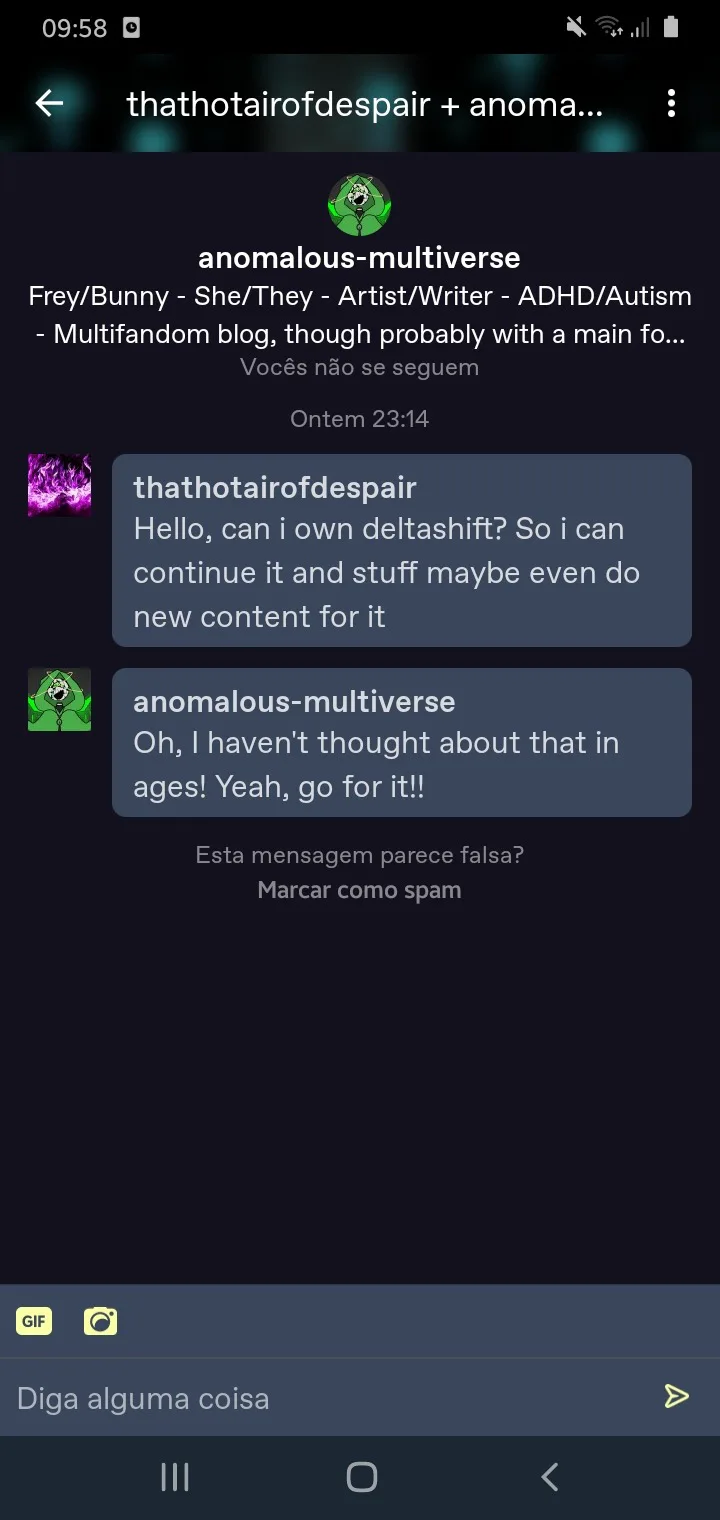Open the GIF picker
The width and height of the screenshot is (720, 1520).
[x=34, y=1321]
